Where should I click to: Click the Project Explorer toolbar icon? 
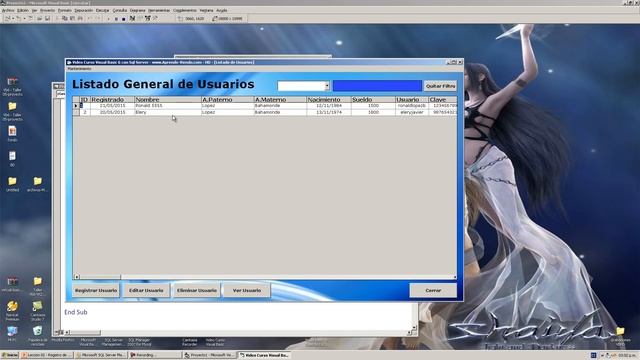click(x=132, y=18)
